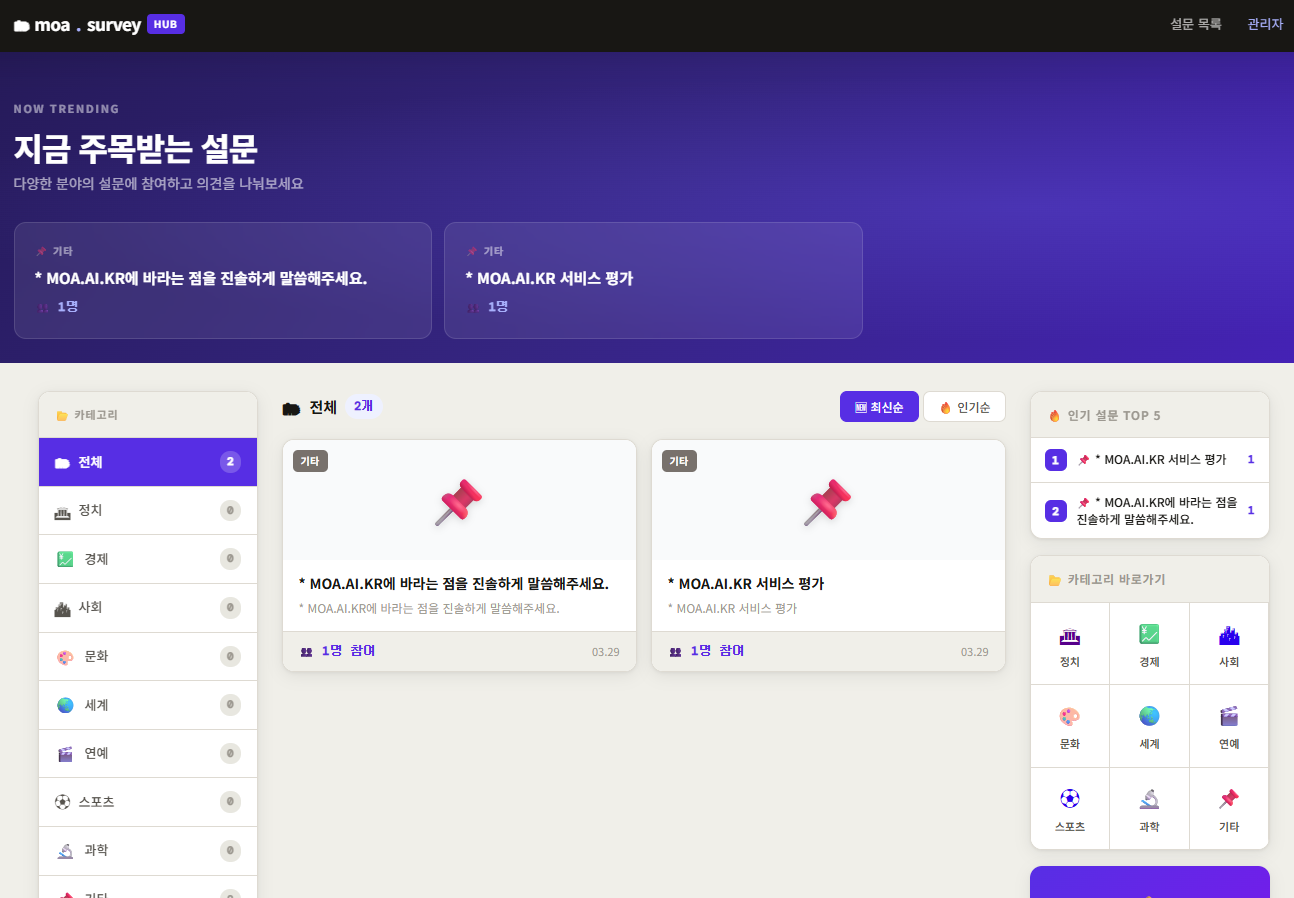Image resolution: width=1294 pixels, height=898 pixels.
Task: Select the Society (사회) shortcut icon
Action: 1229,636
